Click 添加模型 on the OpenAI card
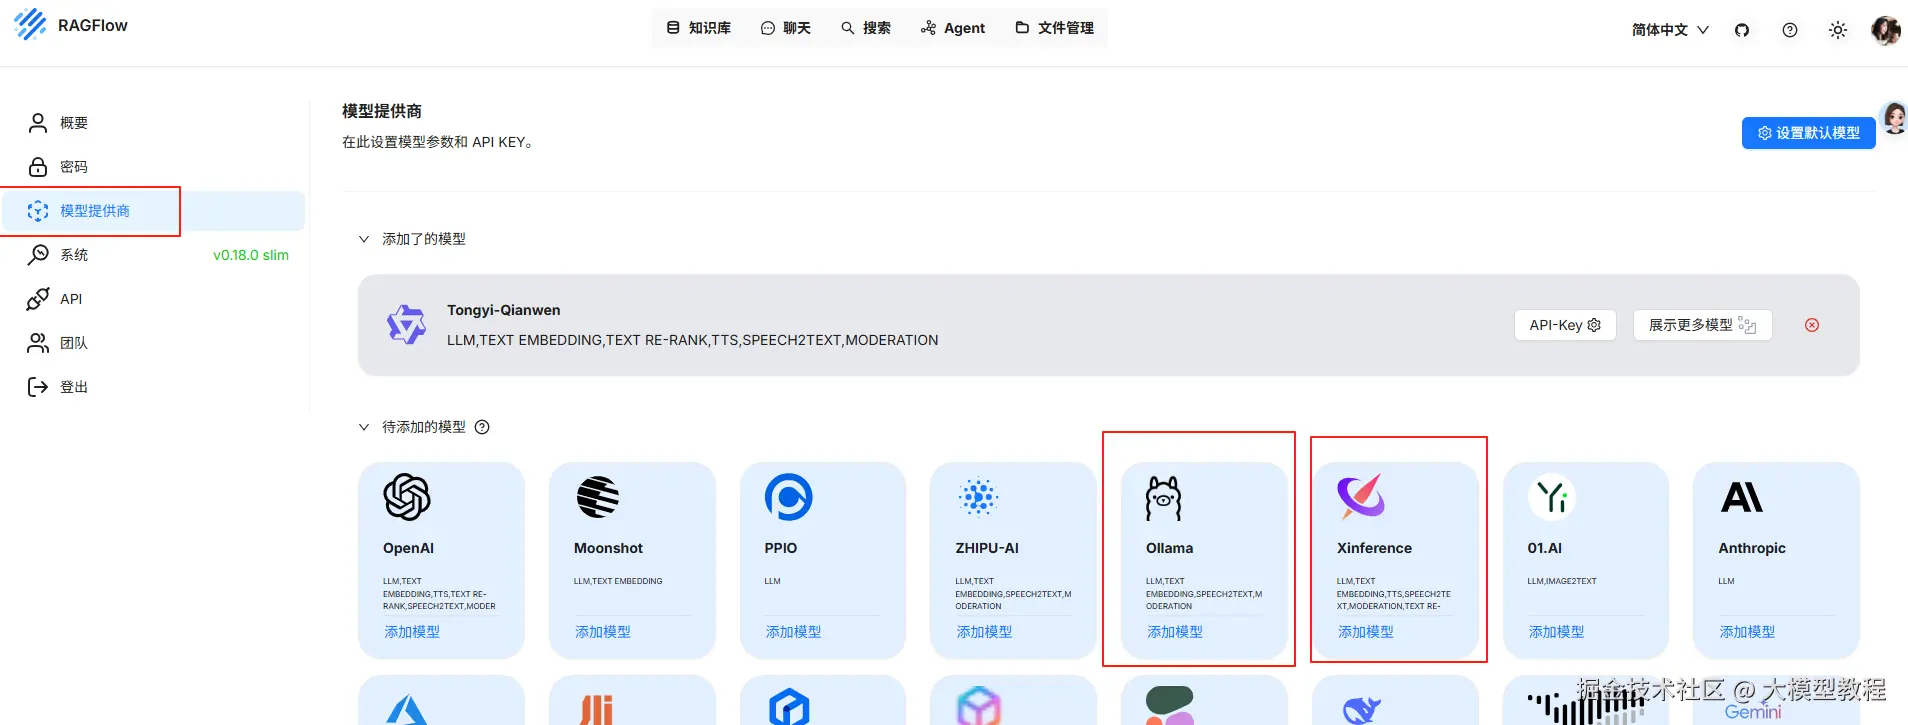The height and width of the screenshot is (725, 1908). click(412, 632)
